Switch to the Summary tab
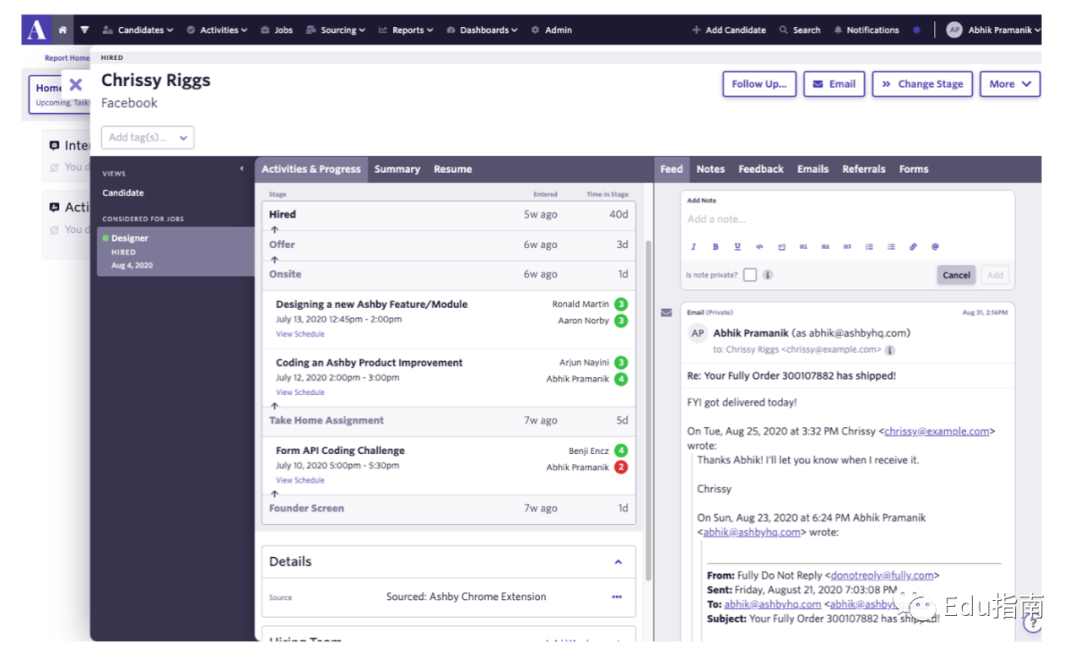 point(397,169)
